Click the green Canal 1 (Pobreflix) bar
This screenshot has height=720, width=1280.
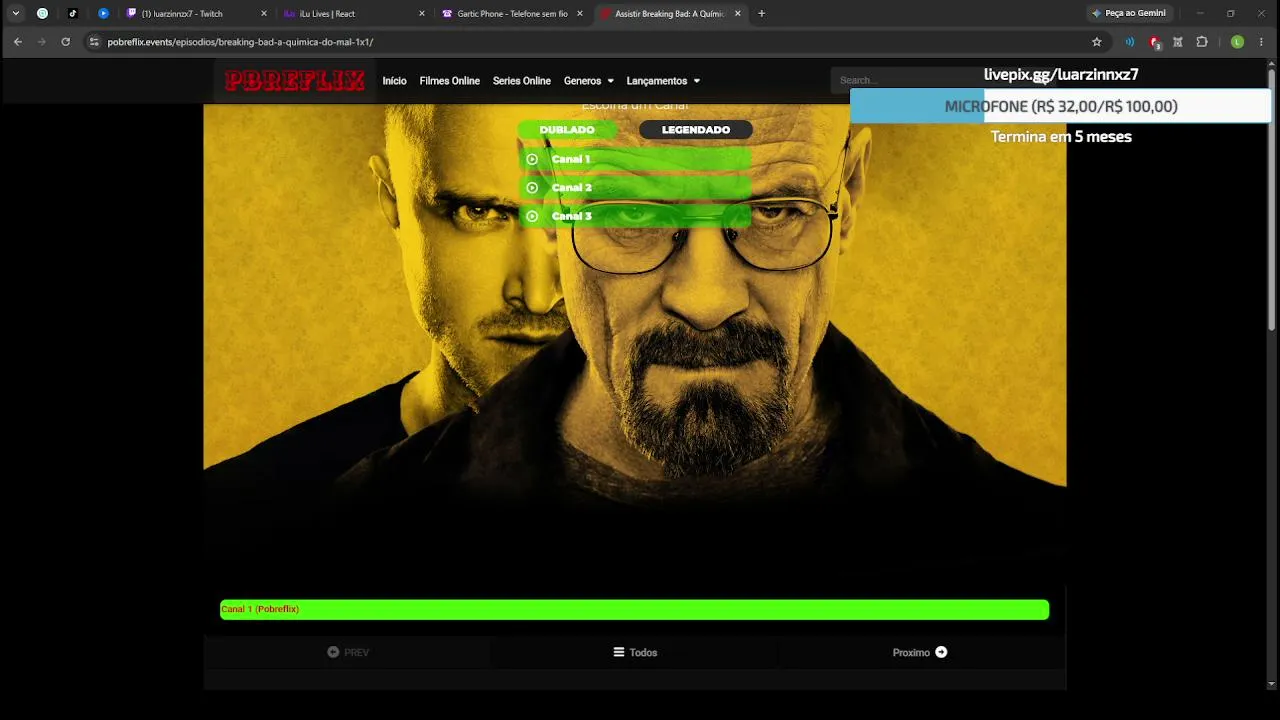pos(634,610)
